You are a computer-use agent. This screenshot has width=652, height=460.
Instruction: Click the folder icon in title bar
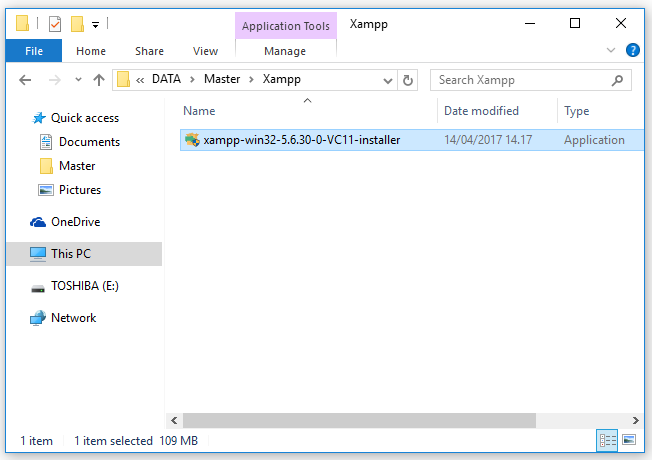pos(22,23)
